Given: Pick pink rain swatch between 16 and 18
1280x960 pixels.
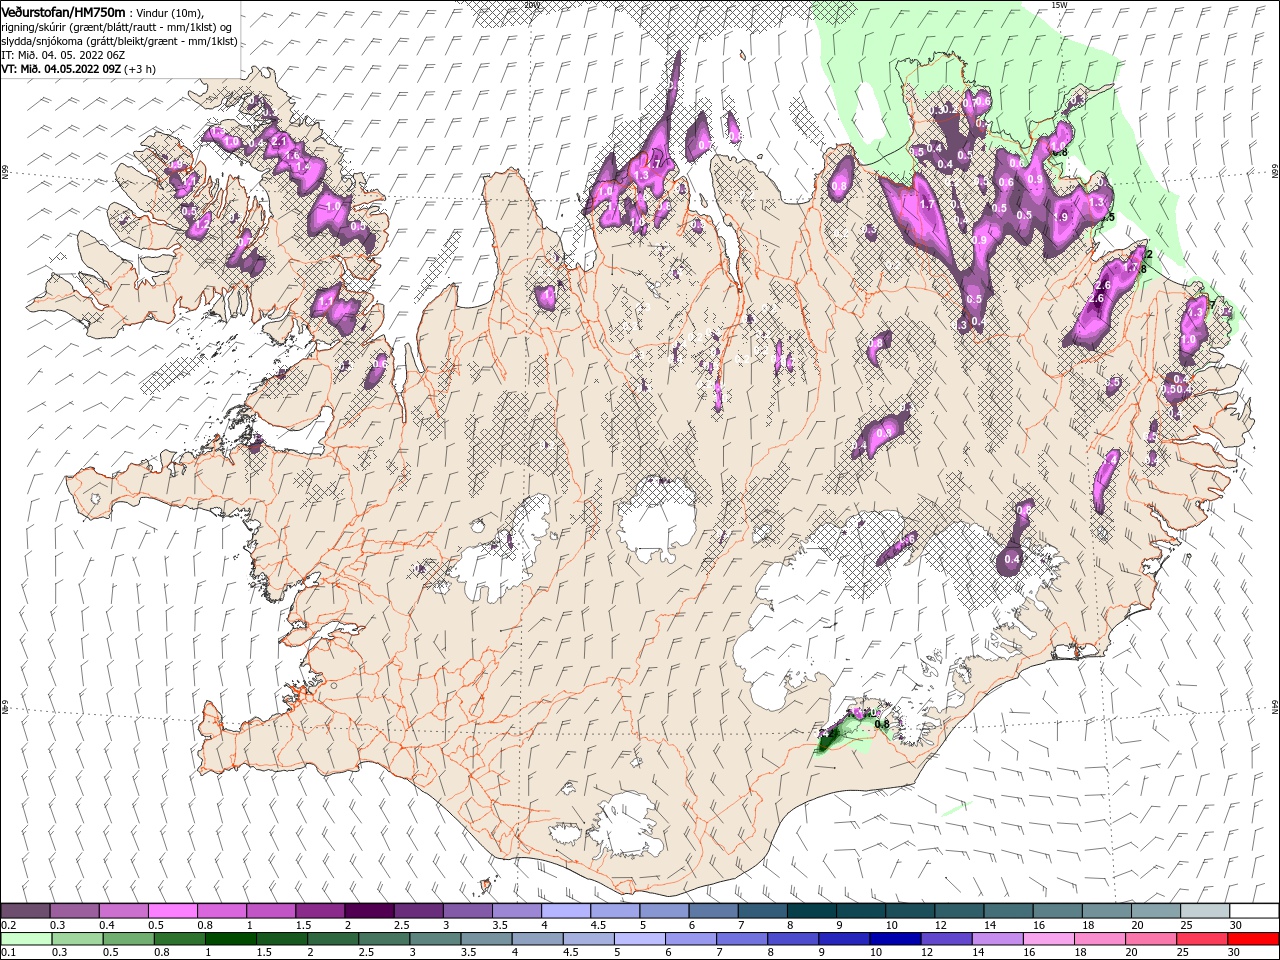Looking at the screenshot, I should click(x=1050, y=939).
